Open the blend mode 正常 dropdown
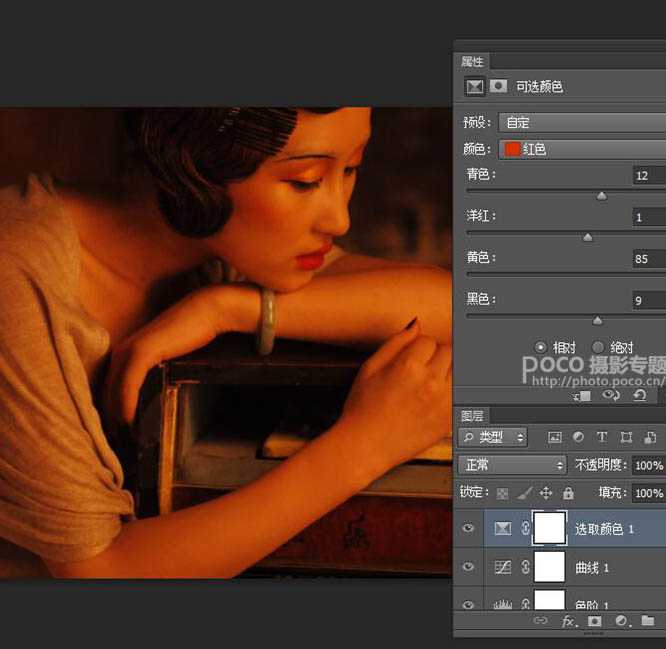The image size is (666, 649). [x=512, y=465]
